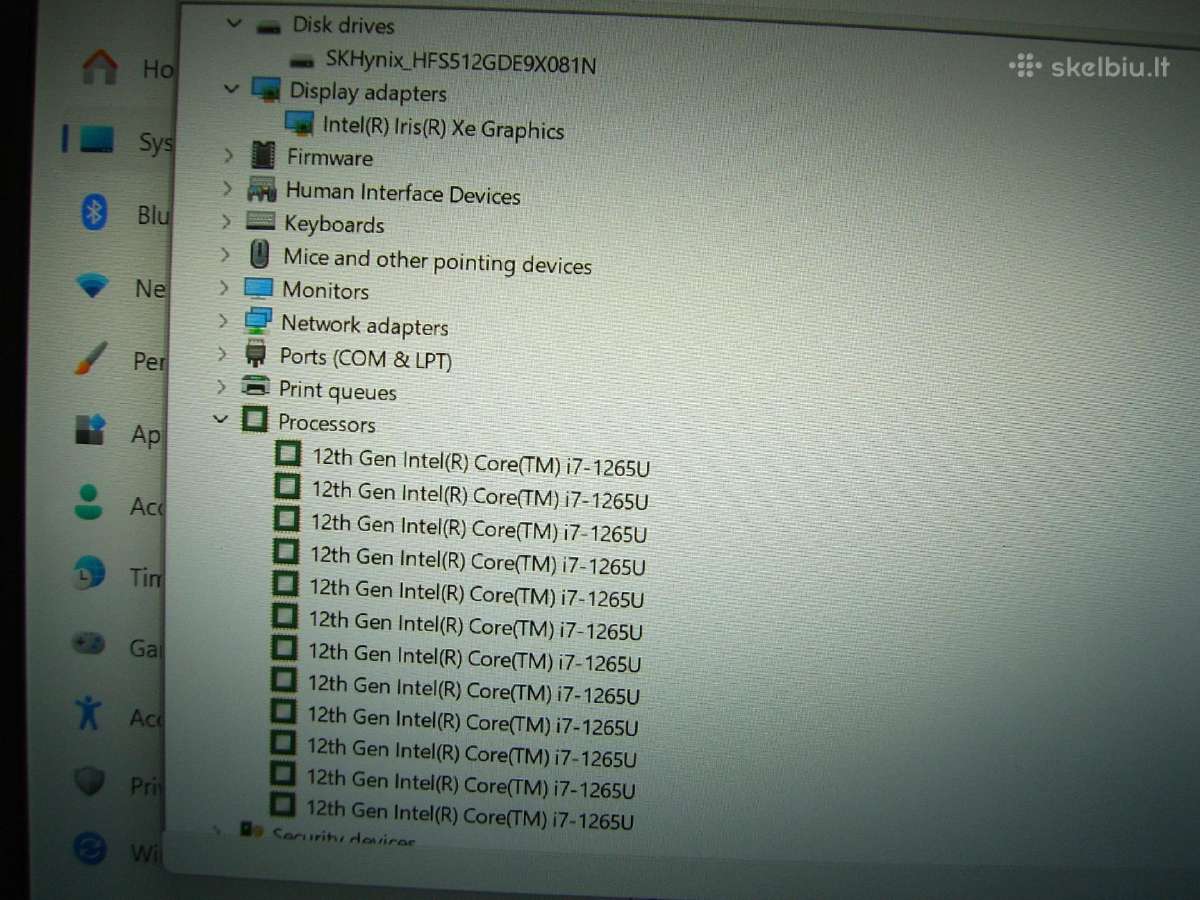Click the Accessibility figure icon
Viewport: 1200px width, 900px height.
click(89, 713)
